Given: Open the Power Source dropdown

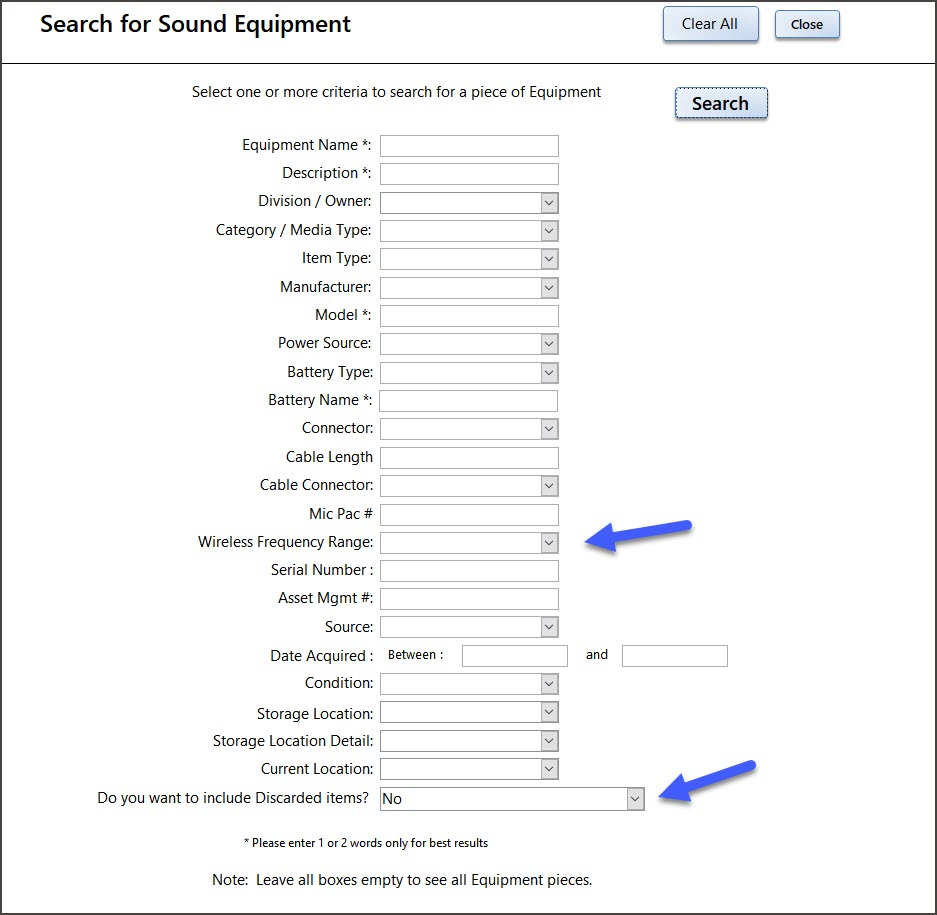Looking at the screenshot, I should [x=549, y=344].
